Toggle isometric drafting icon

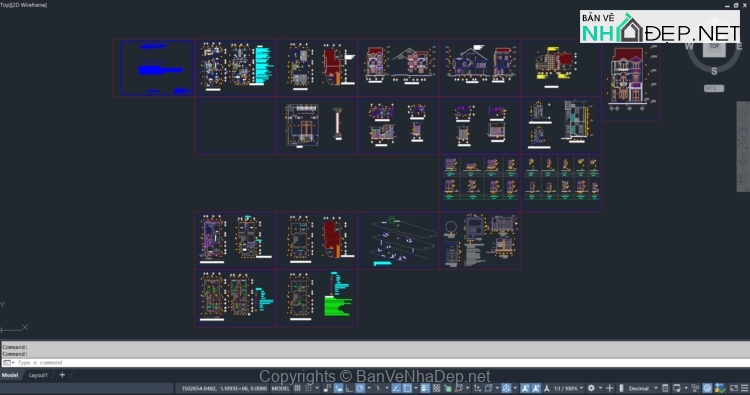378,388
